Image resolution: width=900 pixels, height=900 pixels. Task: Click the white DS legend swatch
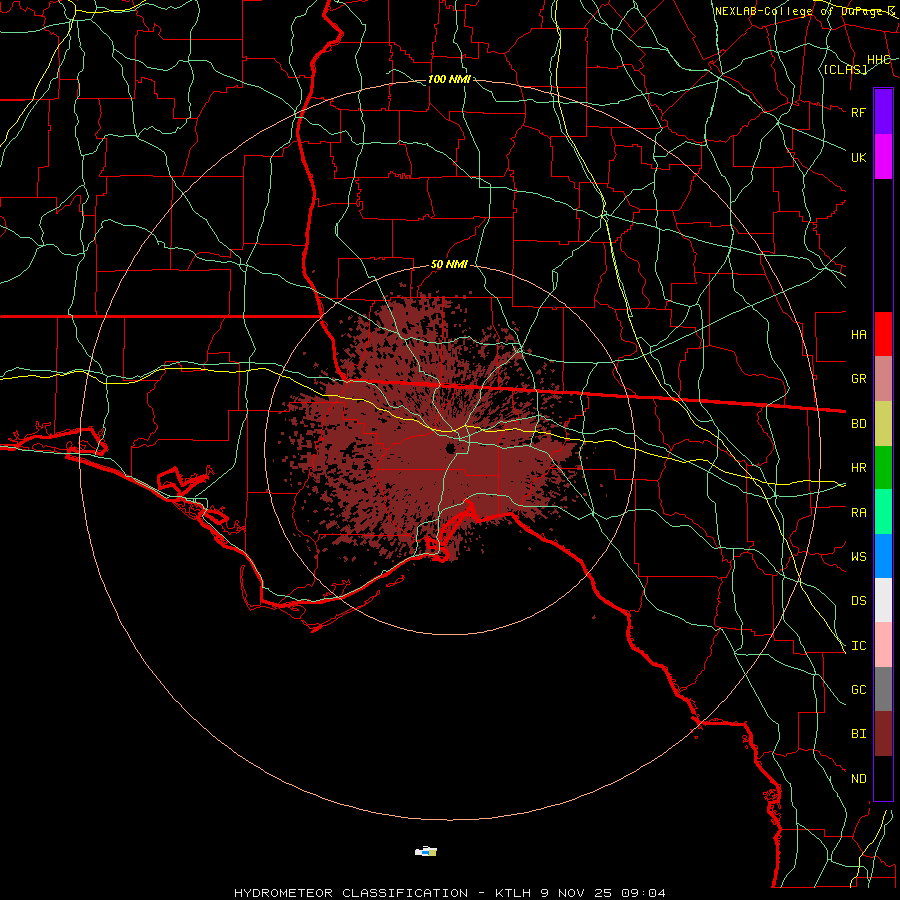point(883,600)
